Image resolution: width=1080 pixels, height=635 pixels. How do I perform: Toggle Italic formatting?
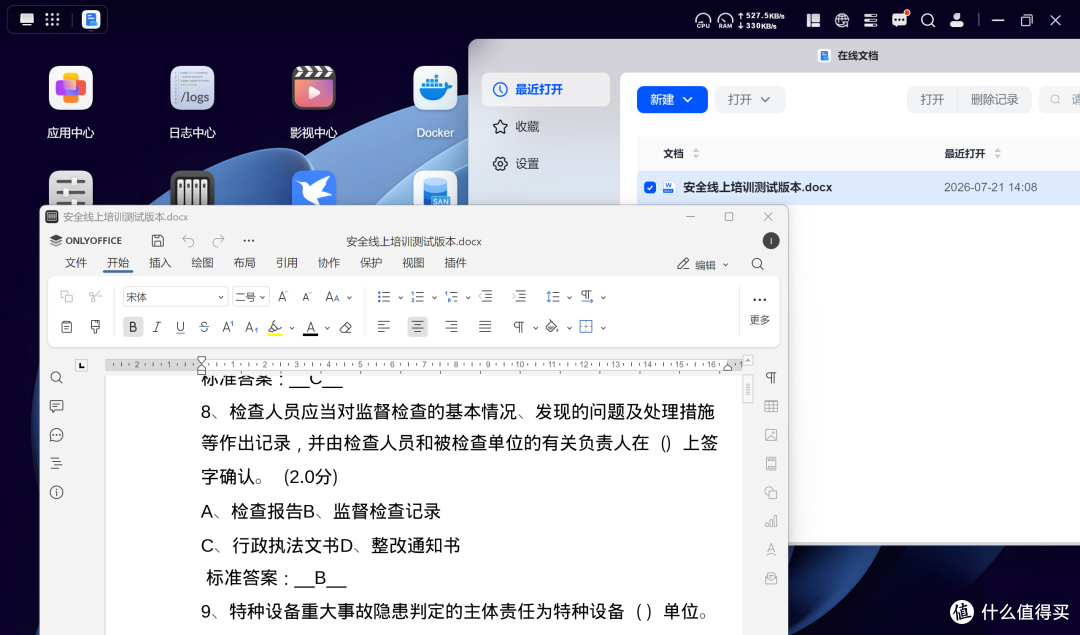pyautogui.click(x=156, y=326)
